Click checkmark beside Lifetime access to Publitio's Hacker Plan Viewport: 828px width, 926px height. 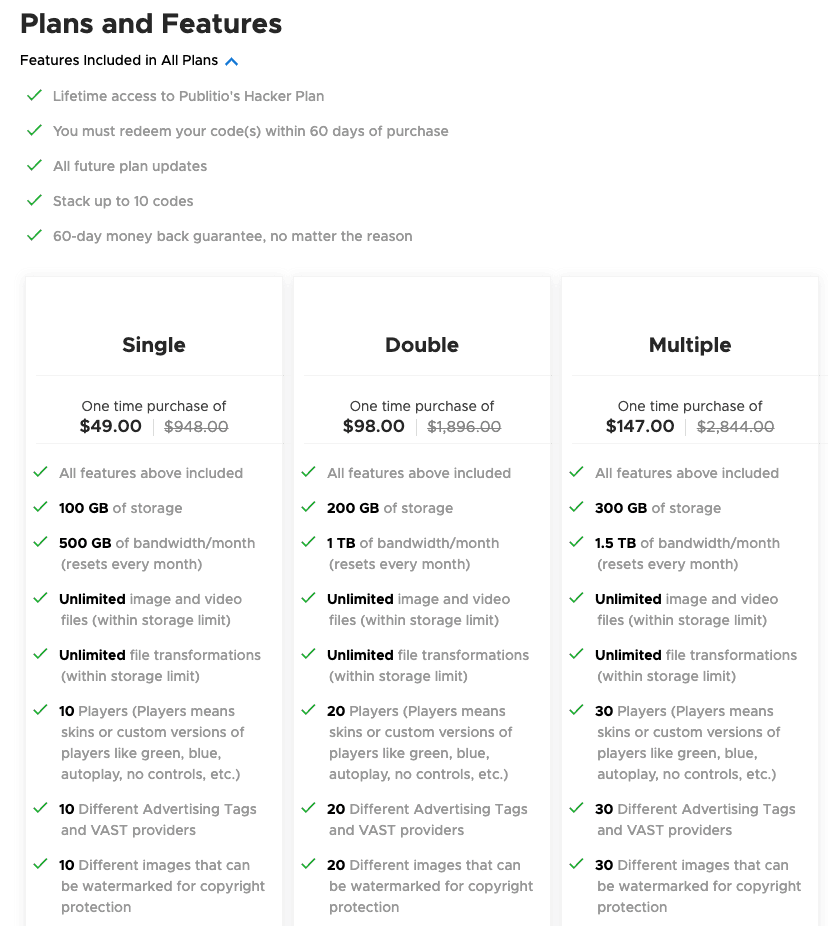(x=34, y=95)
